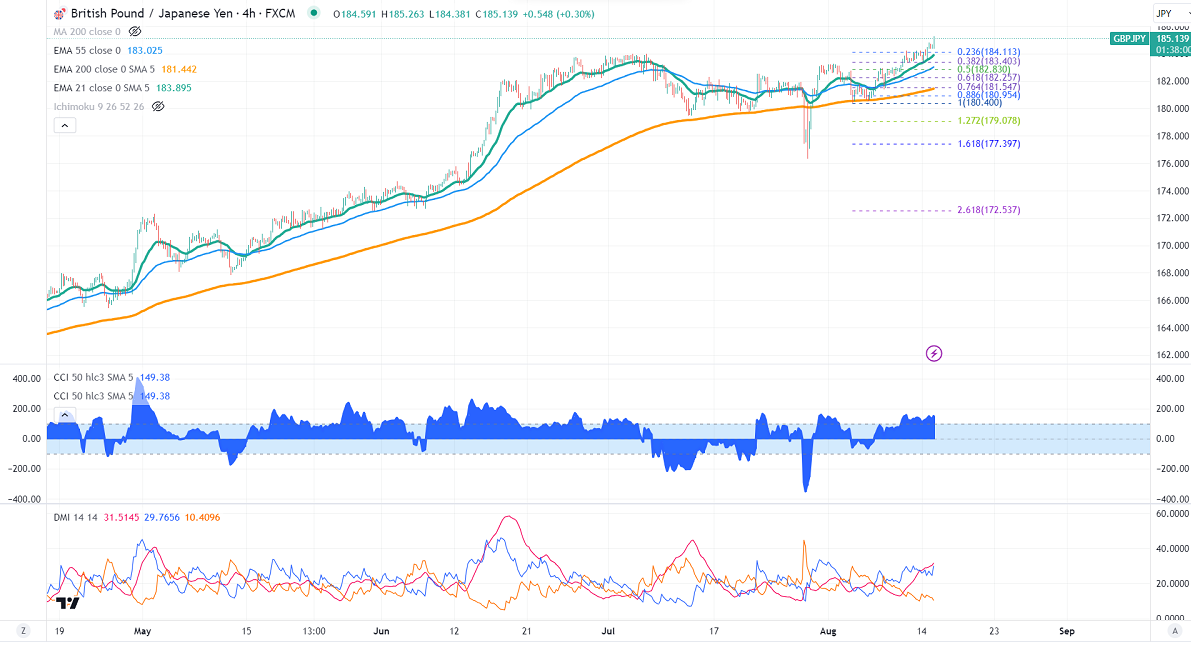Click the 40.0000 DMI axis label
This screenshot has height=646, width=1191.
tap(1174, 549)
